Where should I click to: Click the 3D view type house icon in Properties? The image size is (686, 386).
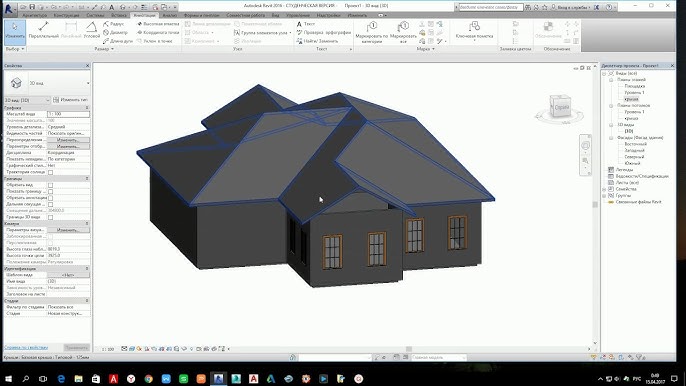[16, 83]
